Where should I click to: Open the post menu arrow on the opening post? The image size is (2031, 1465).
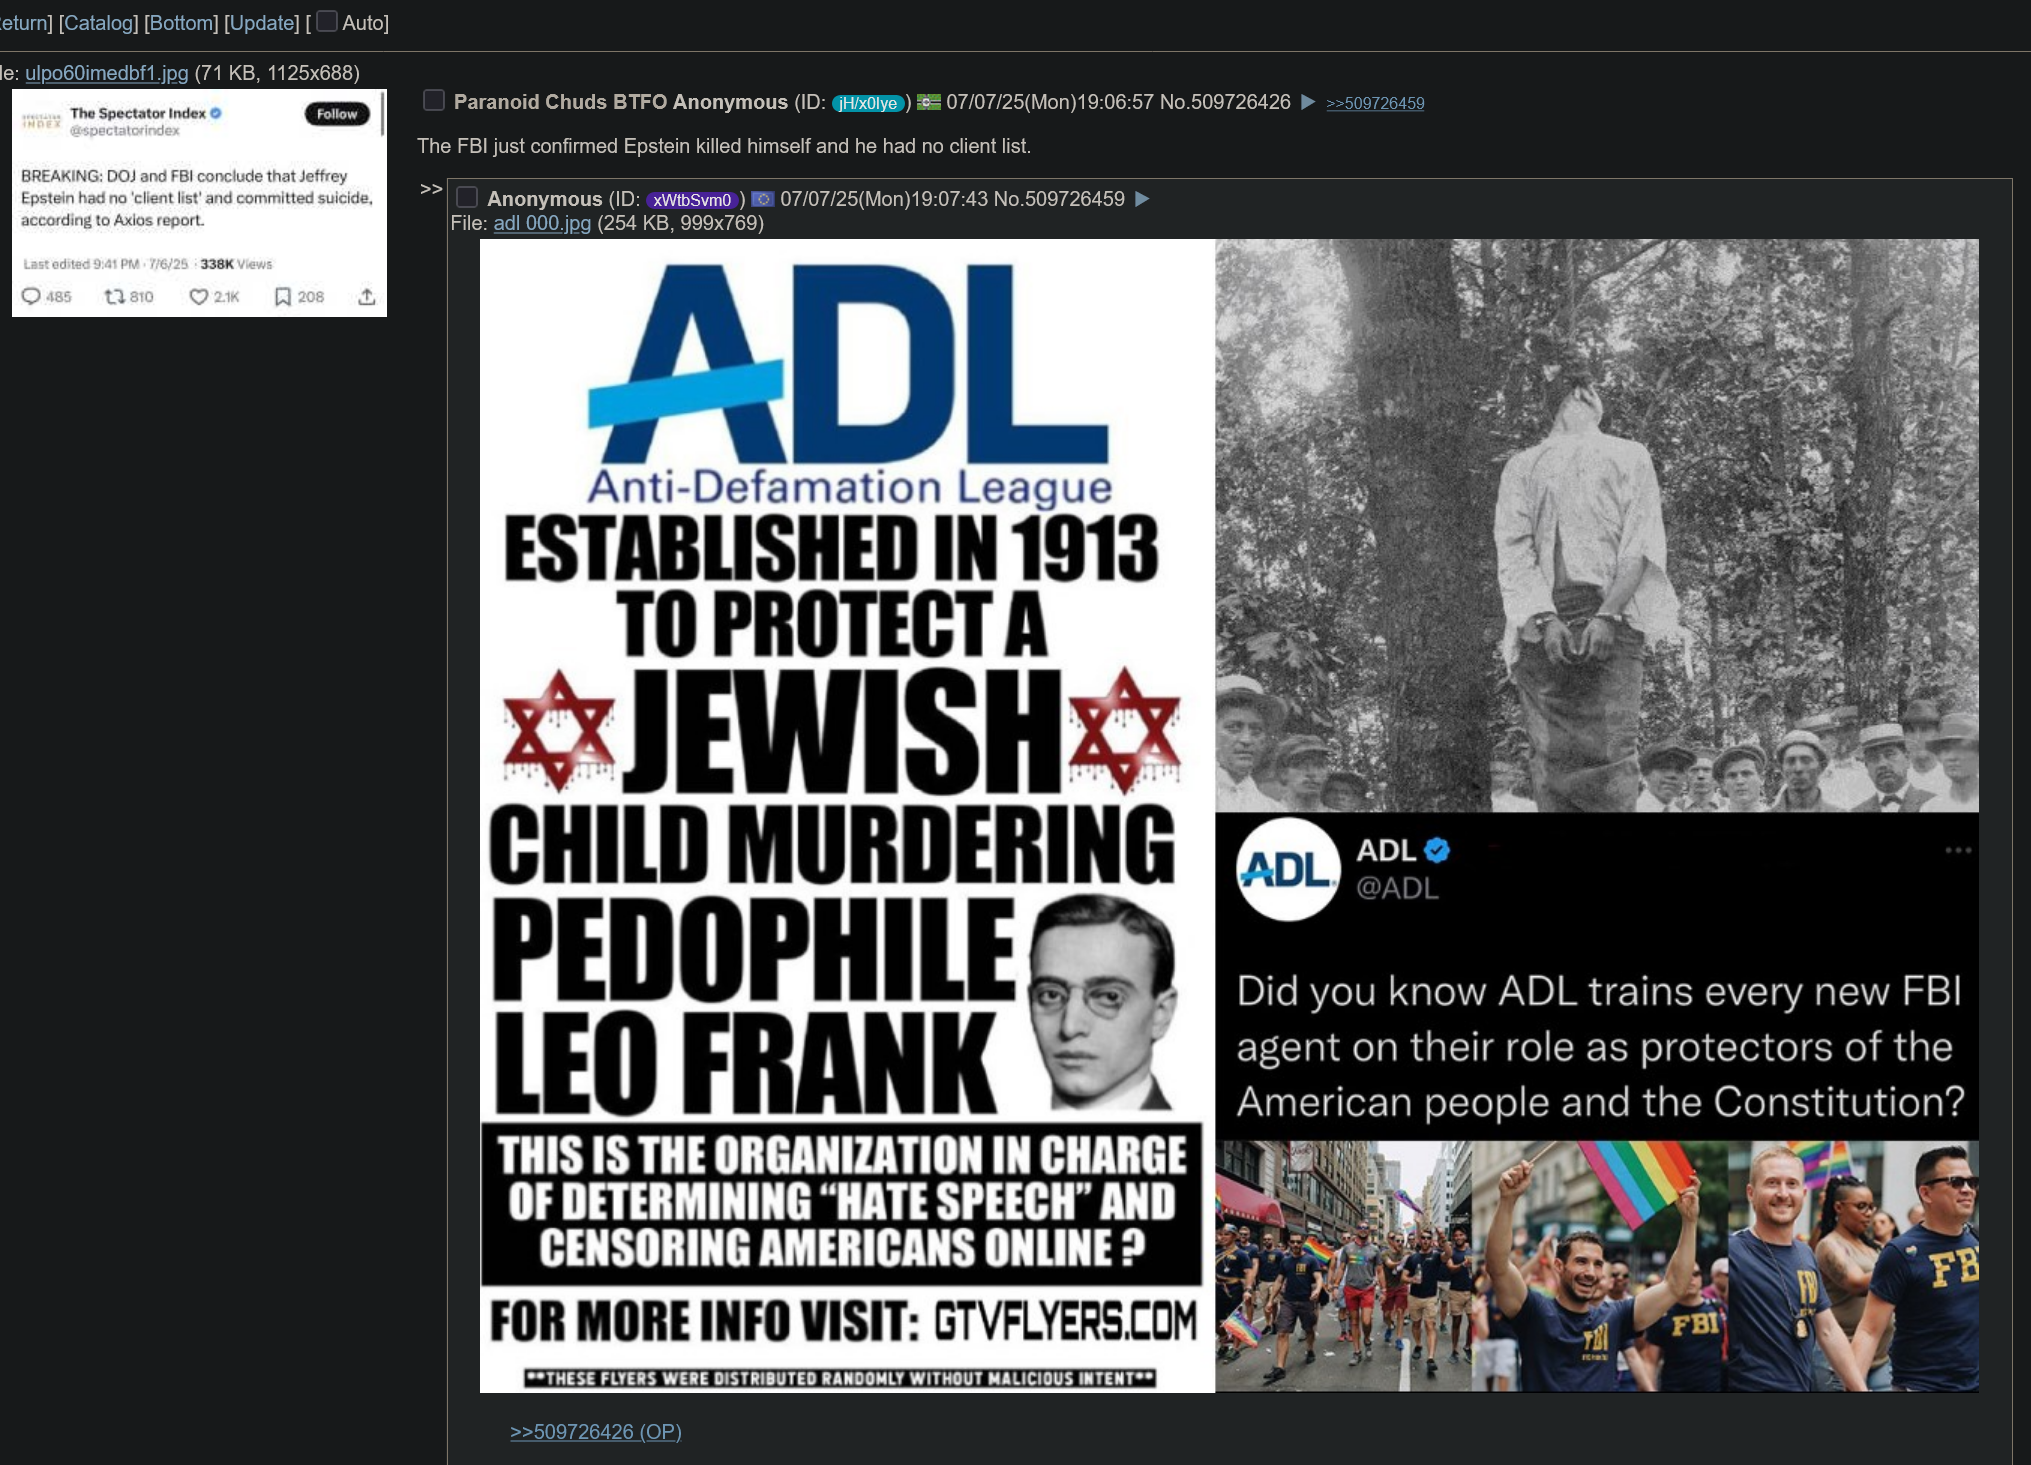tap(1307, 102)
